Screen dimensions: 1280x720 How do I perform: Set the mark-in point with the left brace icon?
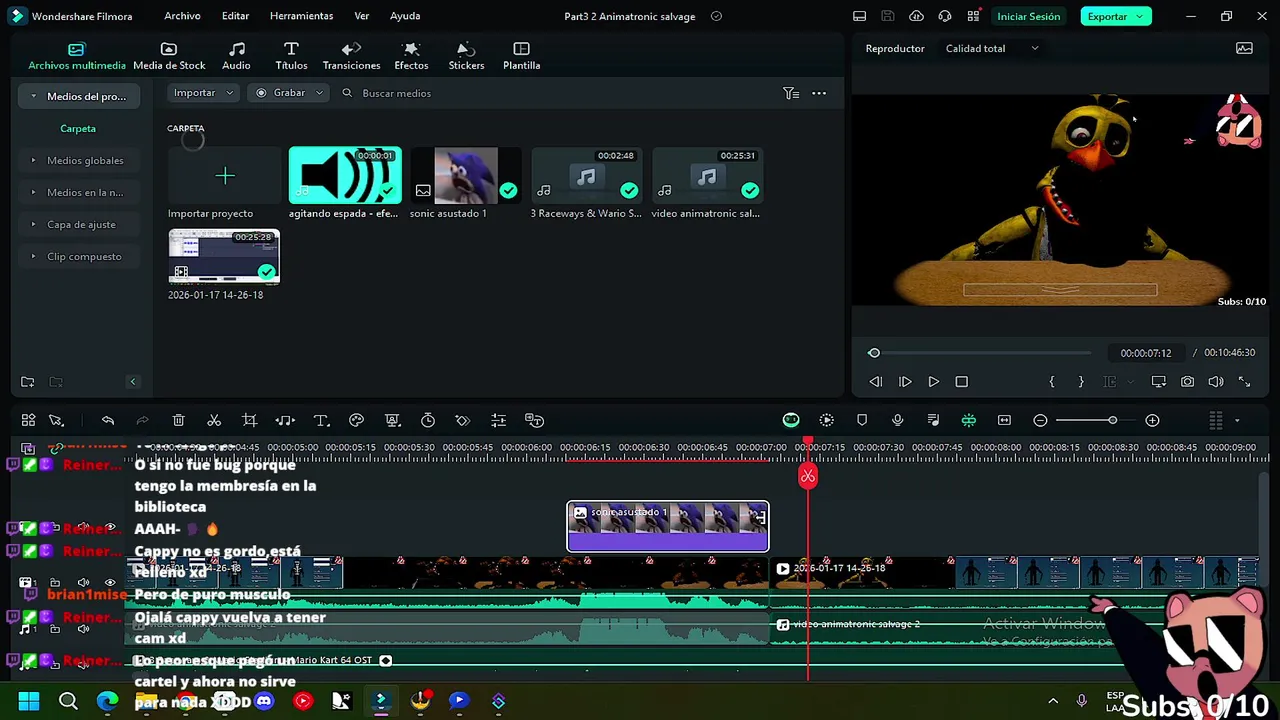[1051, 382]
